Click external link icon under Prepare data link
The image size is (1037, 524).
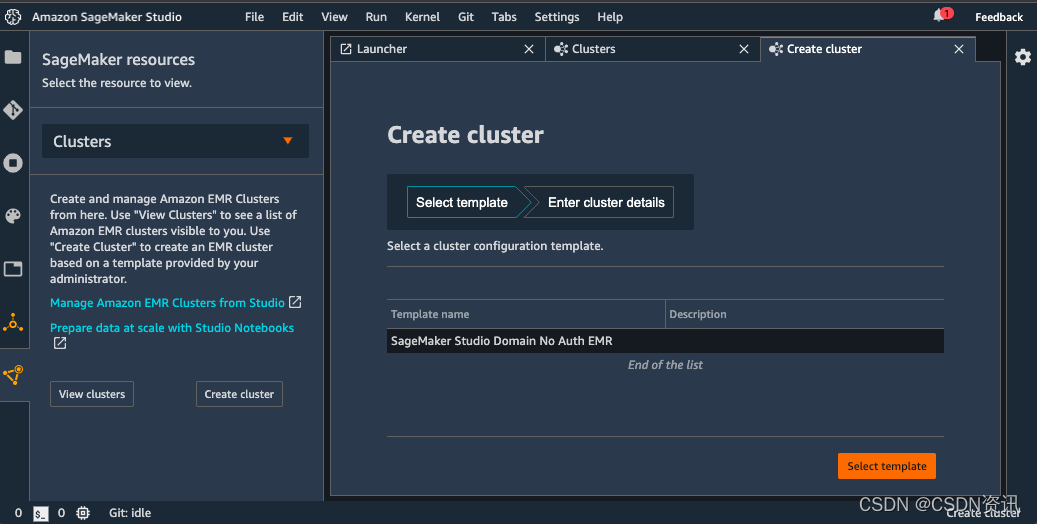(x=60, y=343)
